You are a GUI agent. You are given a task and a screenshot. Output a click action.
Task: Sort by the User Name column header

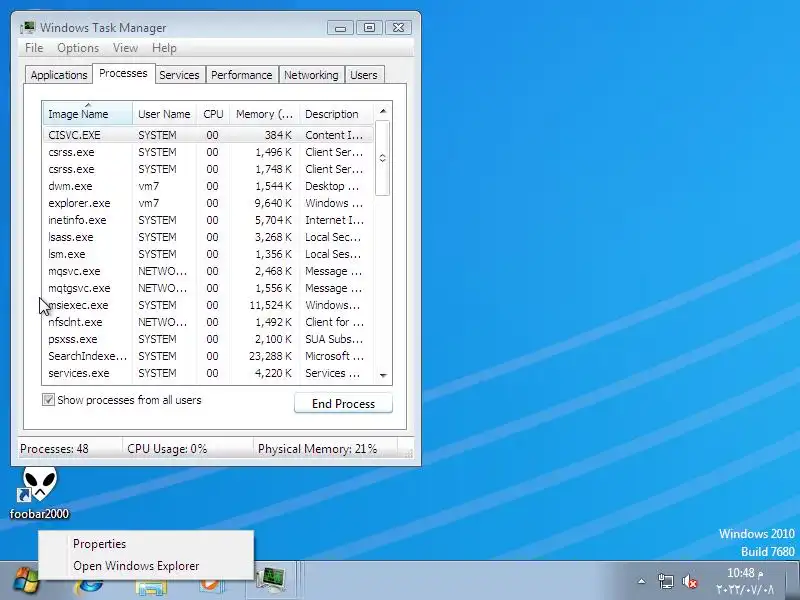[x=164, y=114]
